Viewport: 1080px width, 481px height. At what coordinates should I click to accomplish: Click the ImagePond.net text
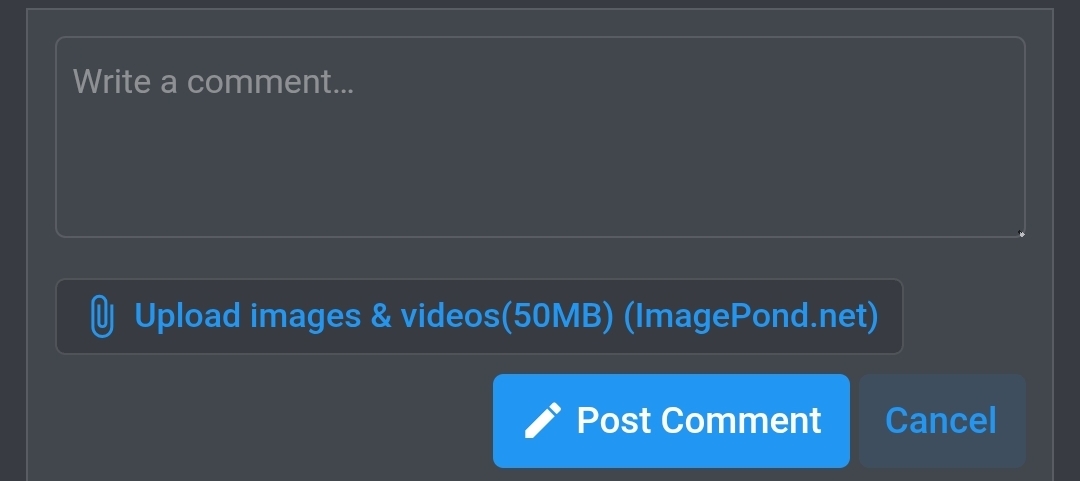tap(751, 316)
